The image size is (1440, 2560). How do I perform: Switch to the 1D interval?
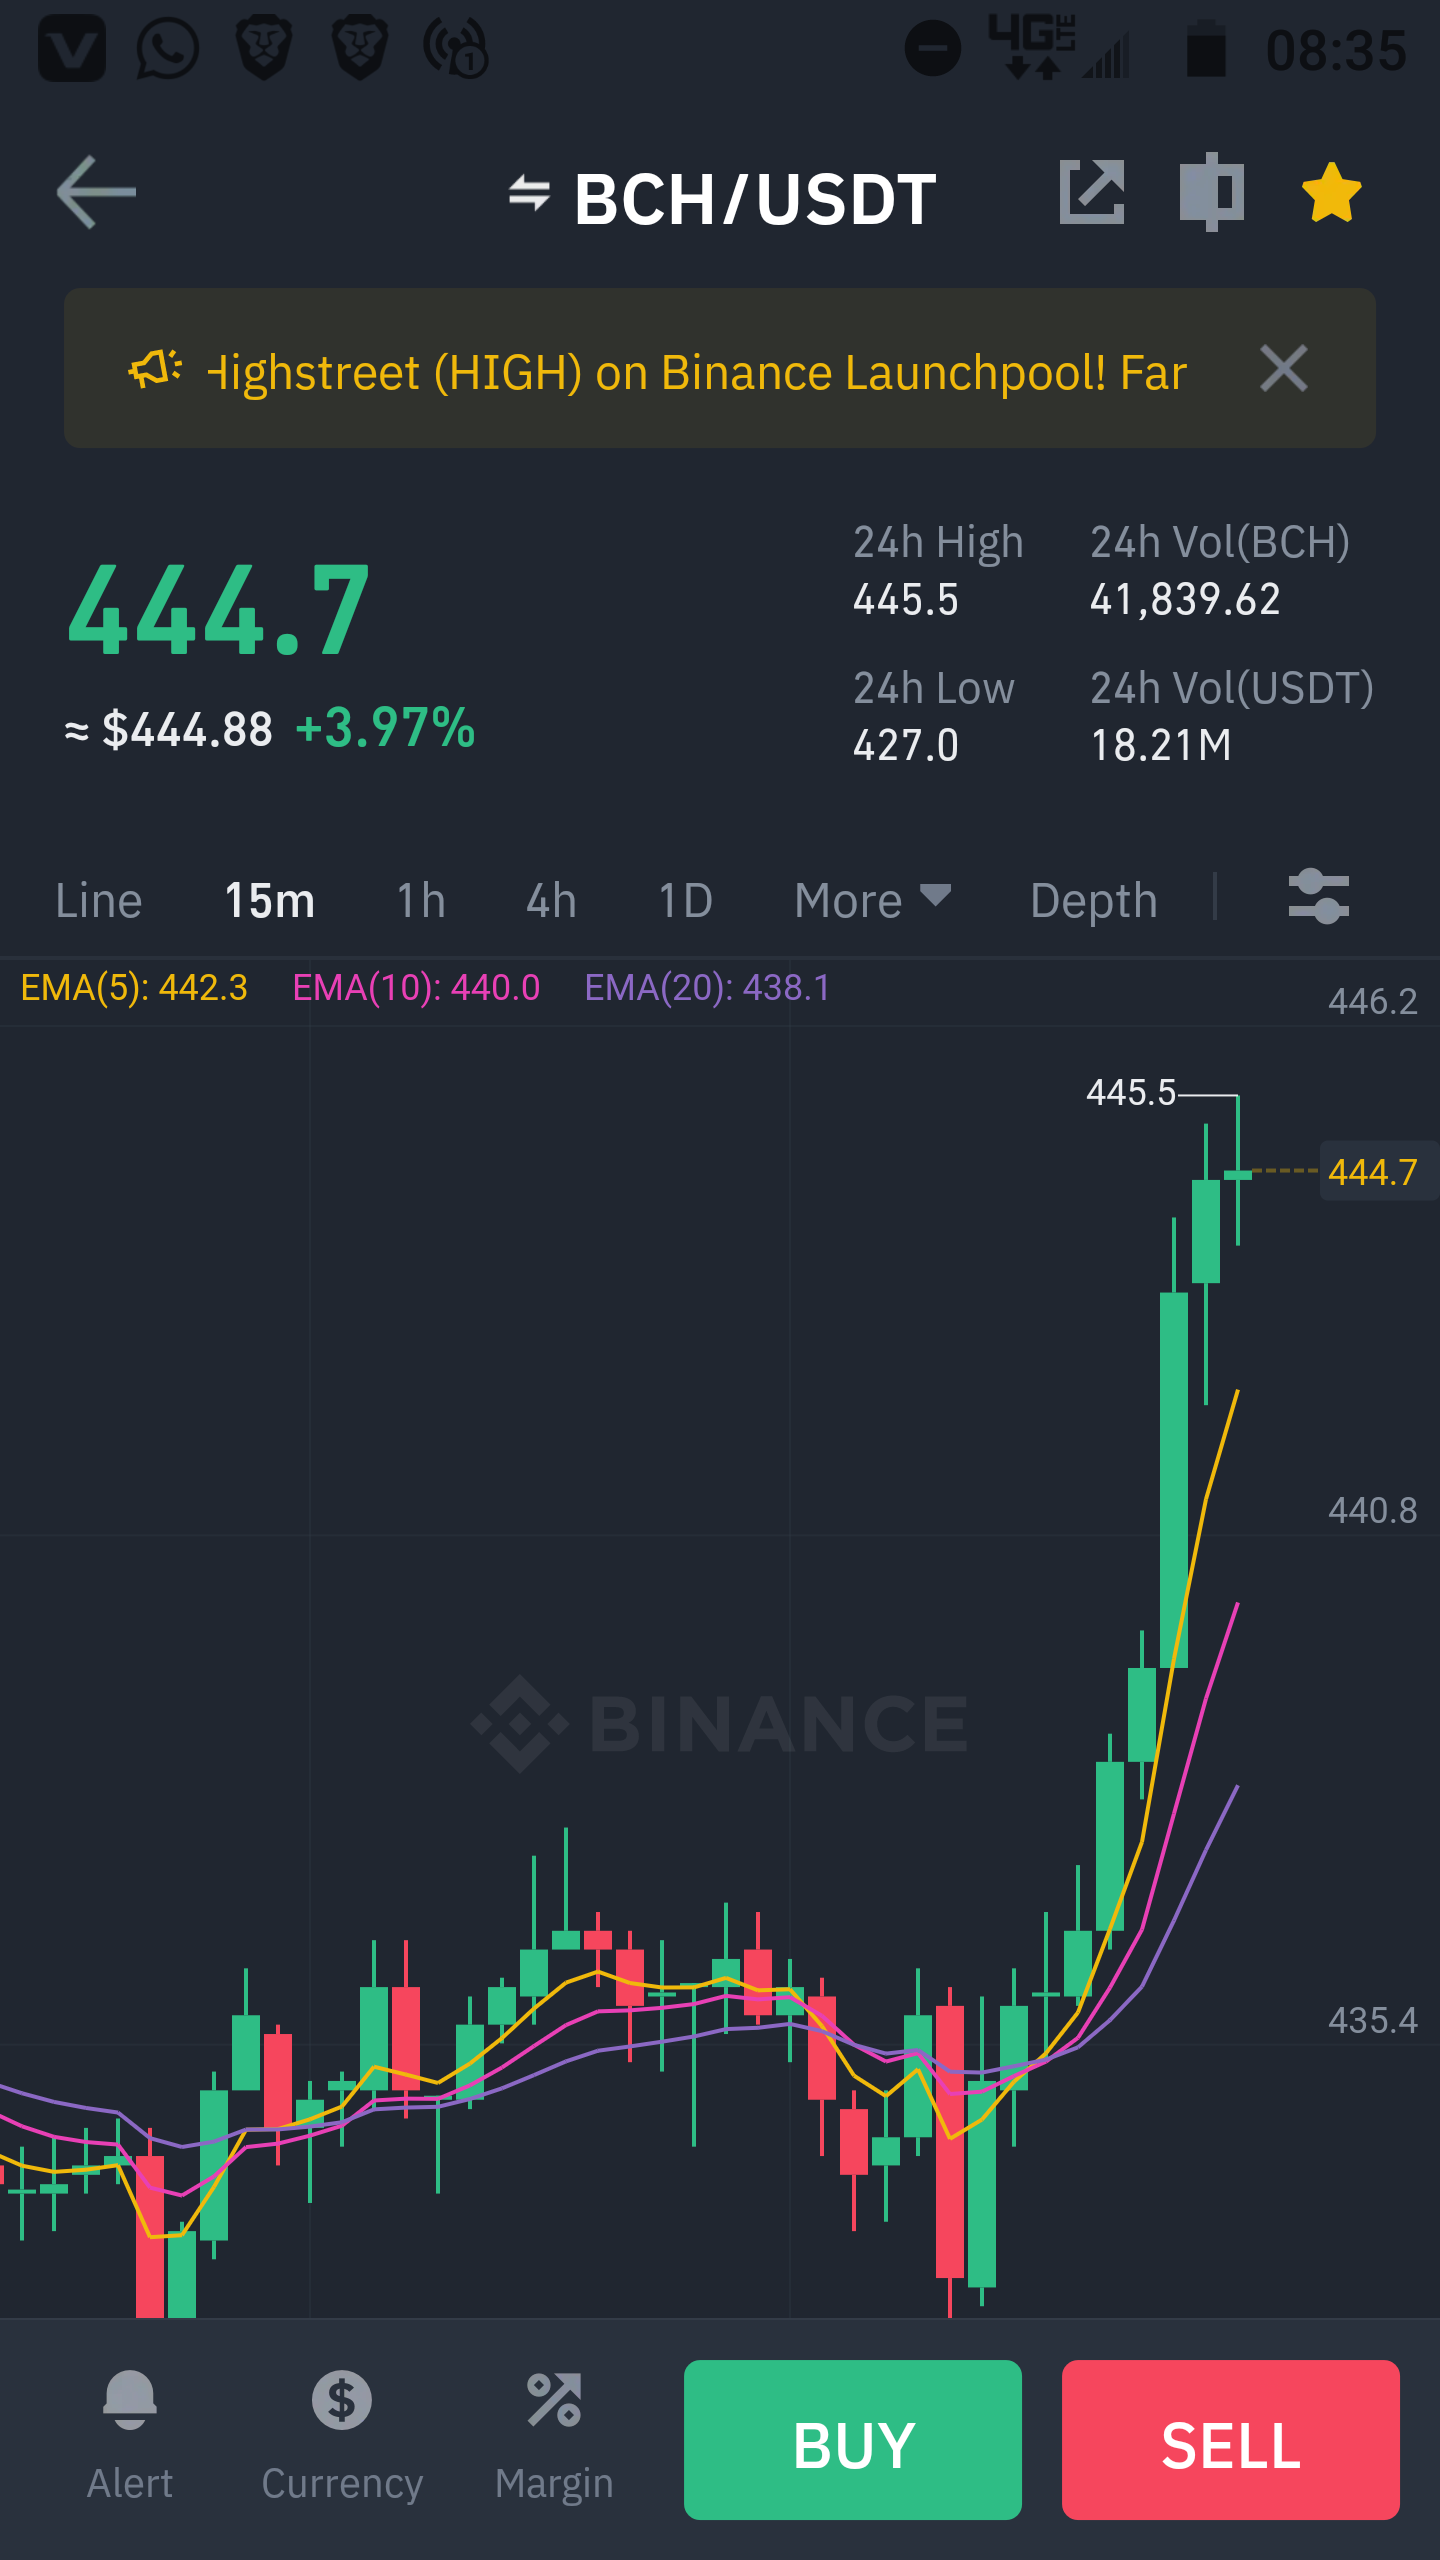685,900
